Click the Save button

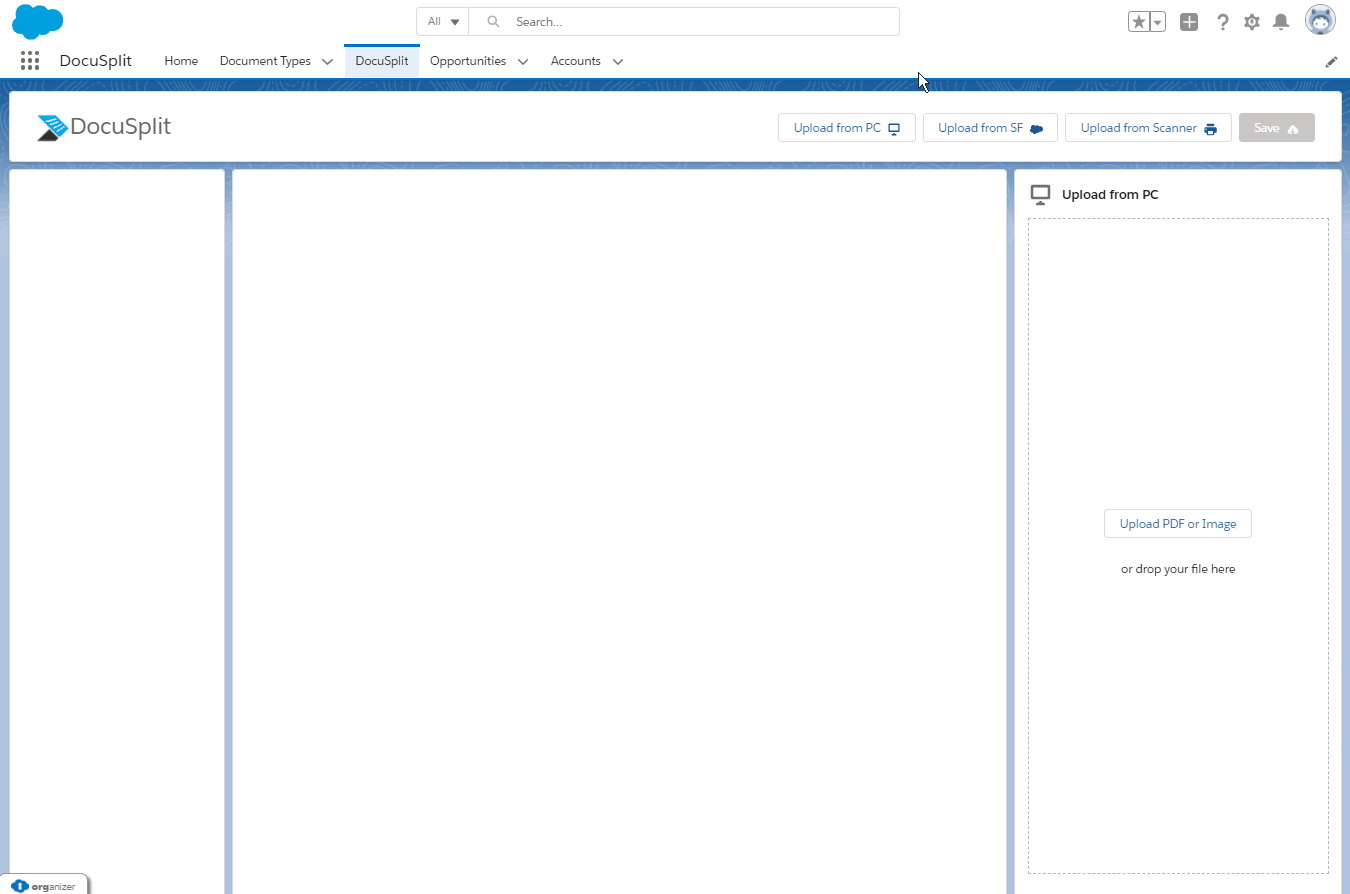tap(1277, 128)
